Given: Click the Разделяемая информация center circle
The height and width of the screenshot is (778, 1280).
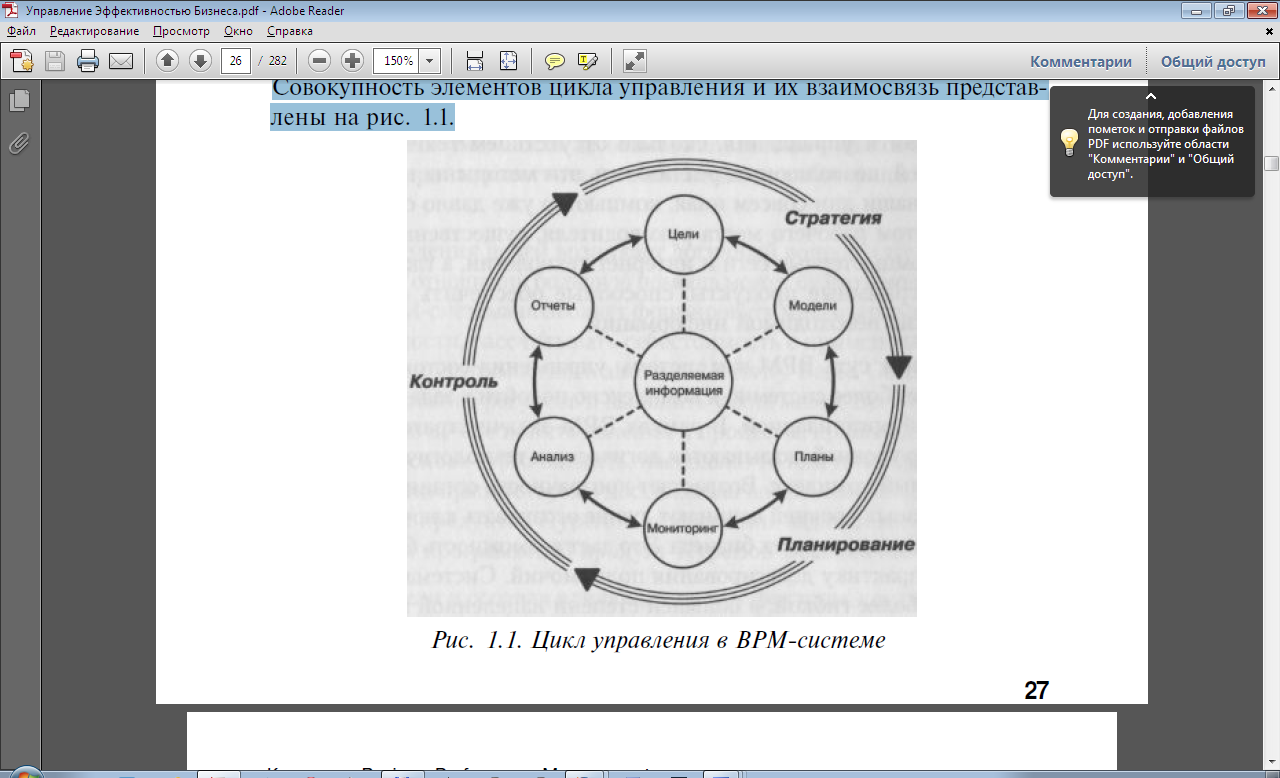Looking at the screenshot, I should (x=684, y=383).
